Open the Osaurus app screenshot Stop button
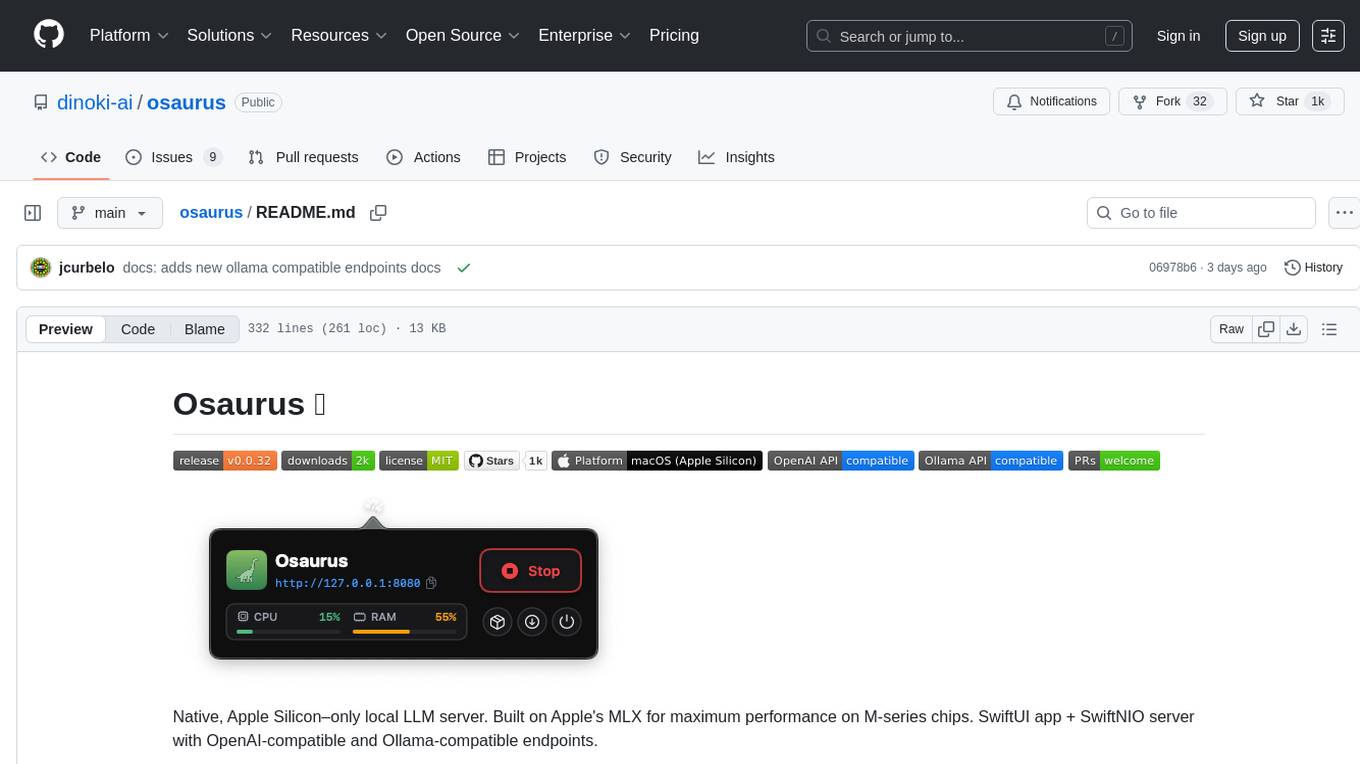The height and width of the screenshot is (764, 1360). pyautogui.click(x=531, y=571)
